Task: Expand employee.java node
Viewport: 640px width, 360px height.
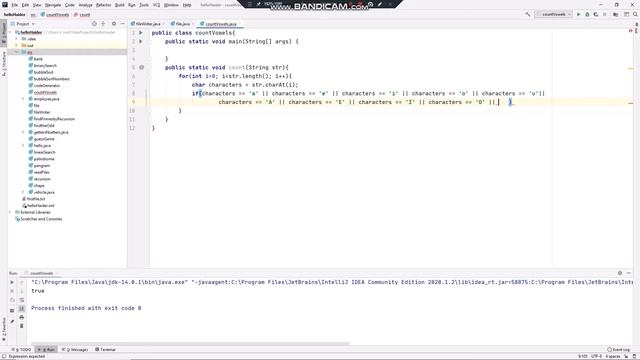Action: click(23, 99)
